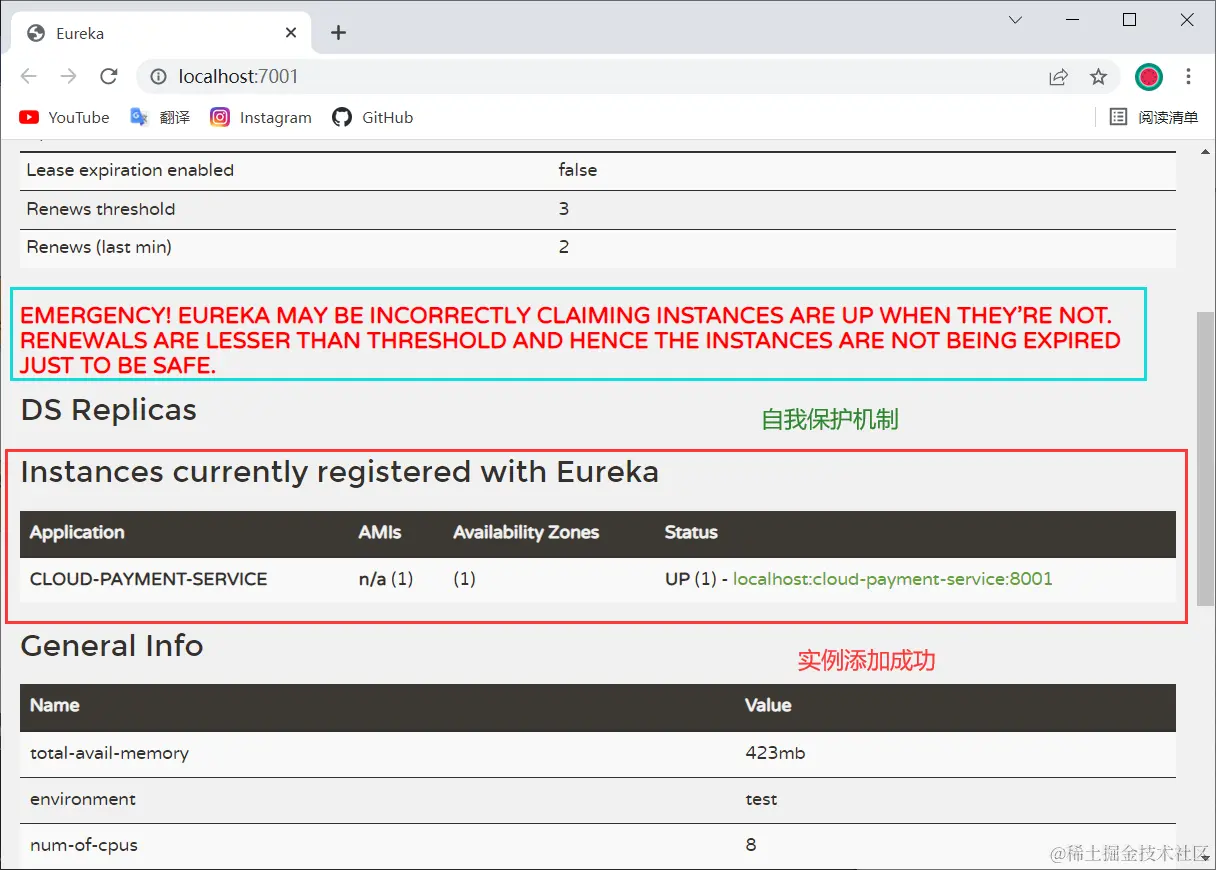Image resolution: width=1216 pixels, height=870 pixels.
Task: Click the UP (1) status text
Action: pyautogui.click(x=691, y=579)
